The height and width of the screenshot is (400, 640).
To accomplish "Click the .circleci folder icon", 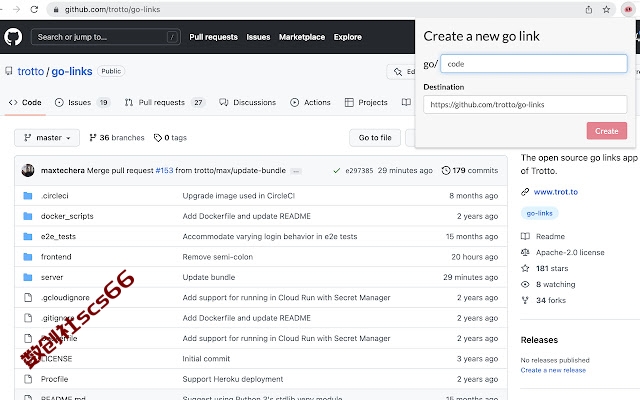I will pyautogui.click(x=28, y=196).
